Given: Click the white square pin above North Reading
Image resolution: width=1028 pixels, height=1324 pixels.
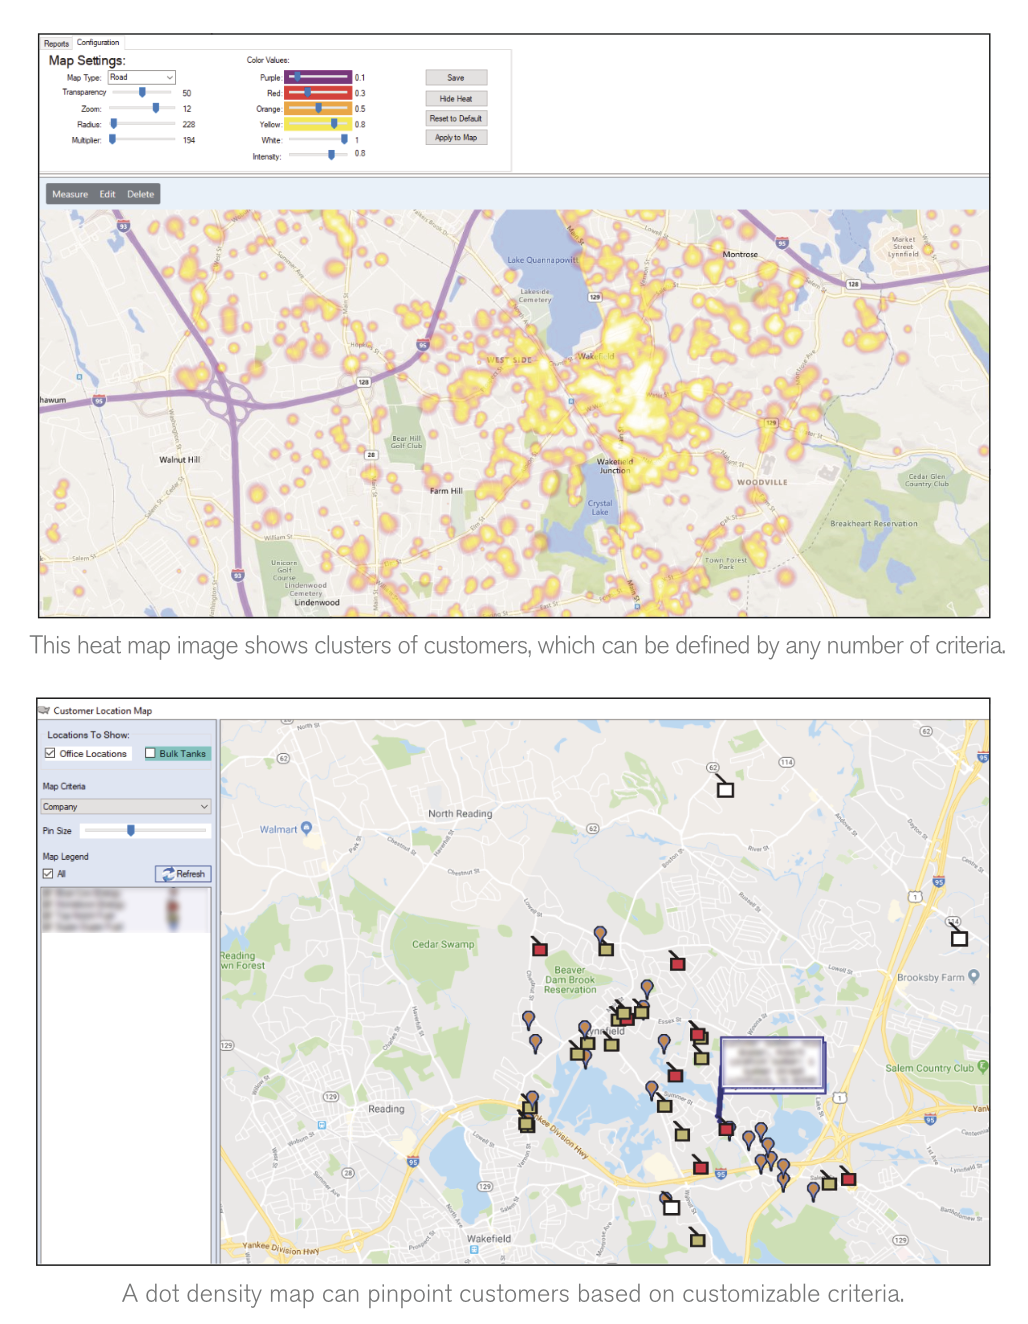Looking at the screenshot, I should [724, 789].
